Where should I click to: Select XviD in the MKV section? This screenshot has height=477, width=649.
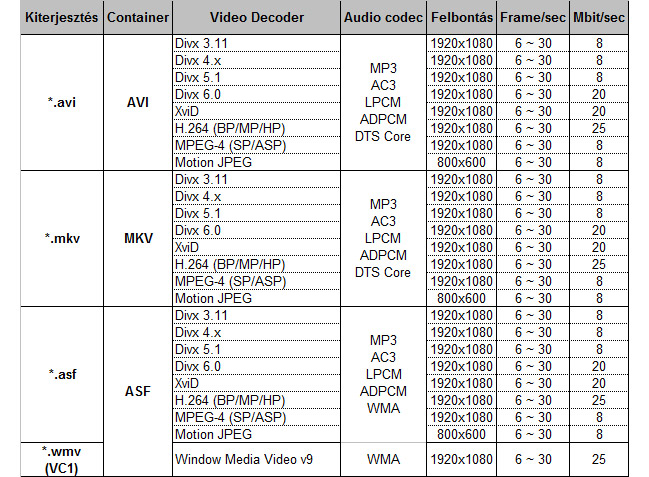tap(187, 247)
